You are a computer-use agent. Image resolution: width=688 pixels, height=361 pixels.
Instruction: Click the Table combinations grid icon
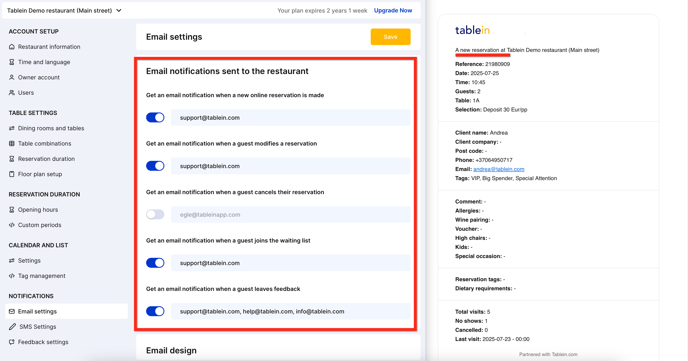(12, 143)
